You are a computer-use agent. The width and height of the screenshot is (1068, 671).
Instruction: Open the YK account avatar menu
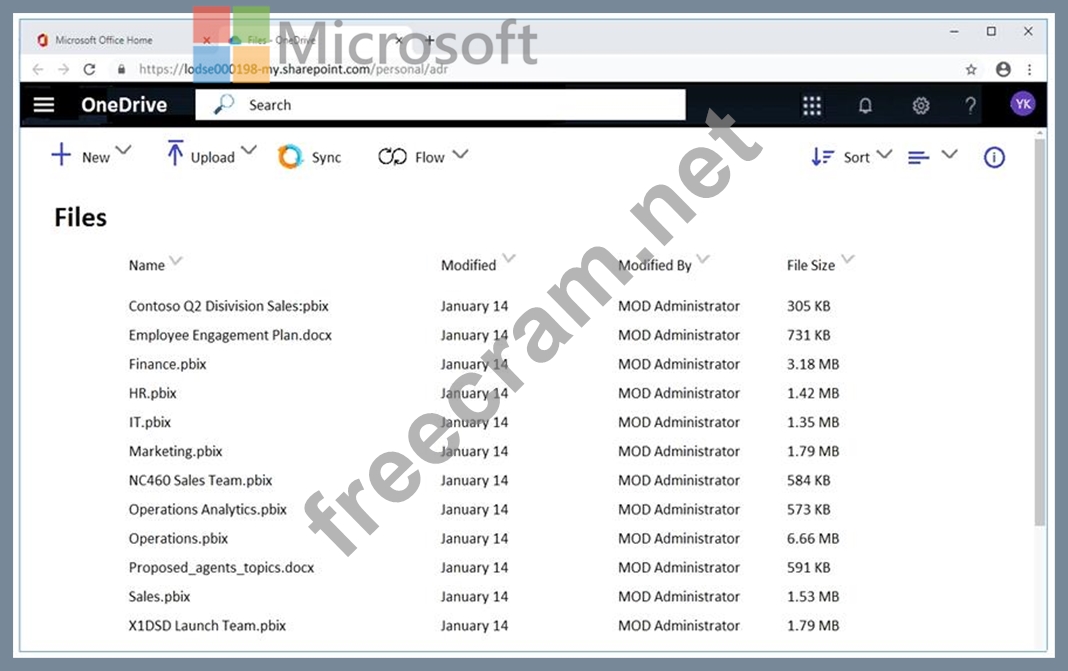click(x=1022, y=104)
